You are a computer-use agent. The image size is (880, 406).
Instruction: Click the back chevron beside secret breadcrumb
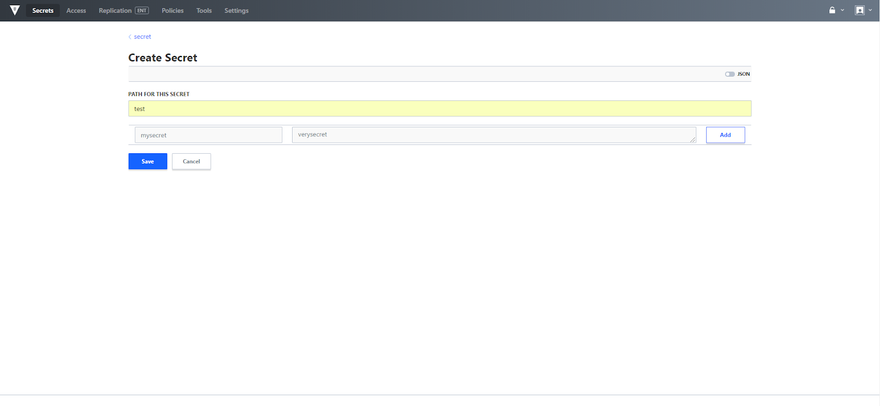(x=130, y=37)
